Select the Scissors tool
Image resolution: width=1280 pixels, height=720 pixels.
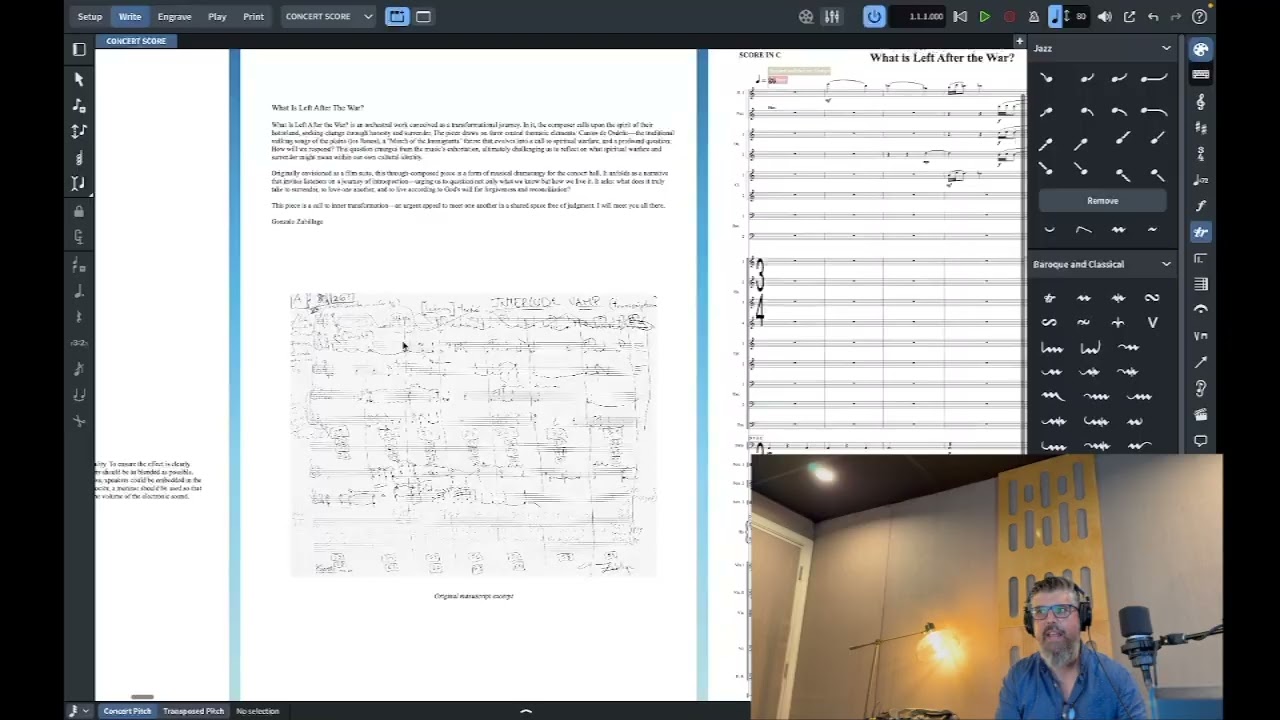[x=79, y=421]
